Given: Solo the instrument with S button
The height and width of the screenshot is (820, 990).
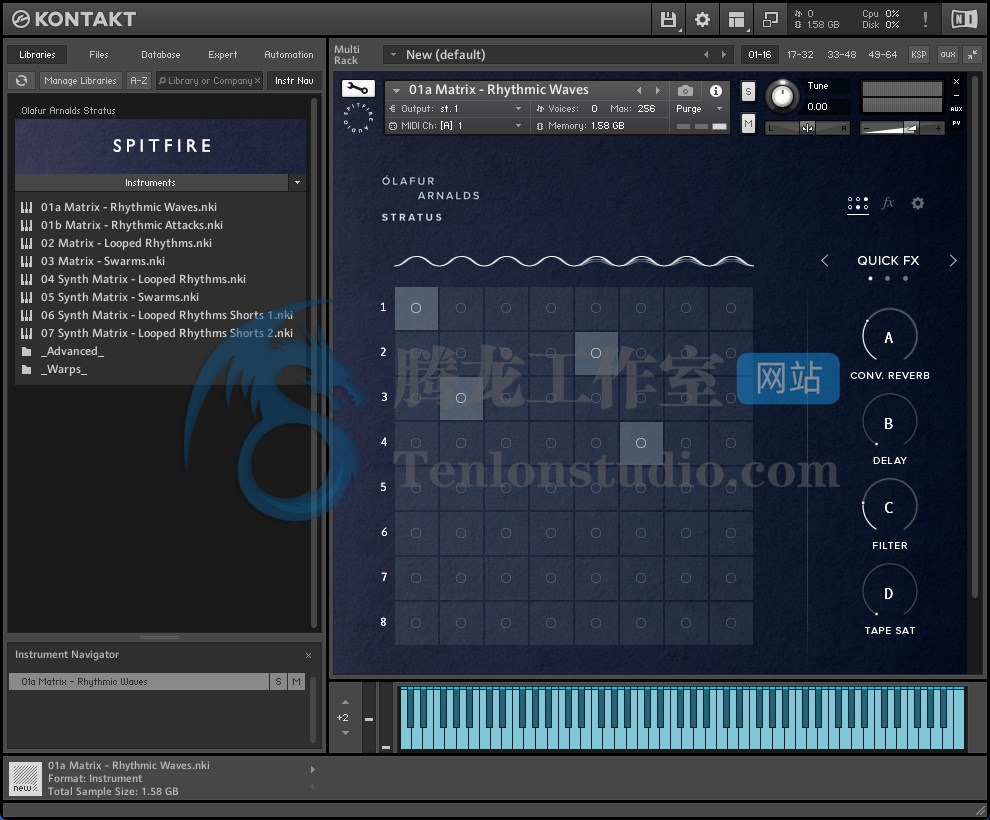Looking at the screenshot, I should click(x=748, y=92).
